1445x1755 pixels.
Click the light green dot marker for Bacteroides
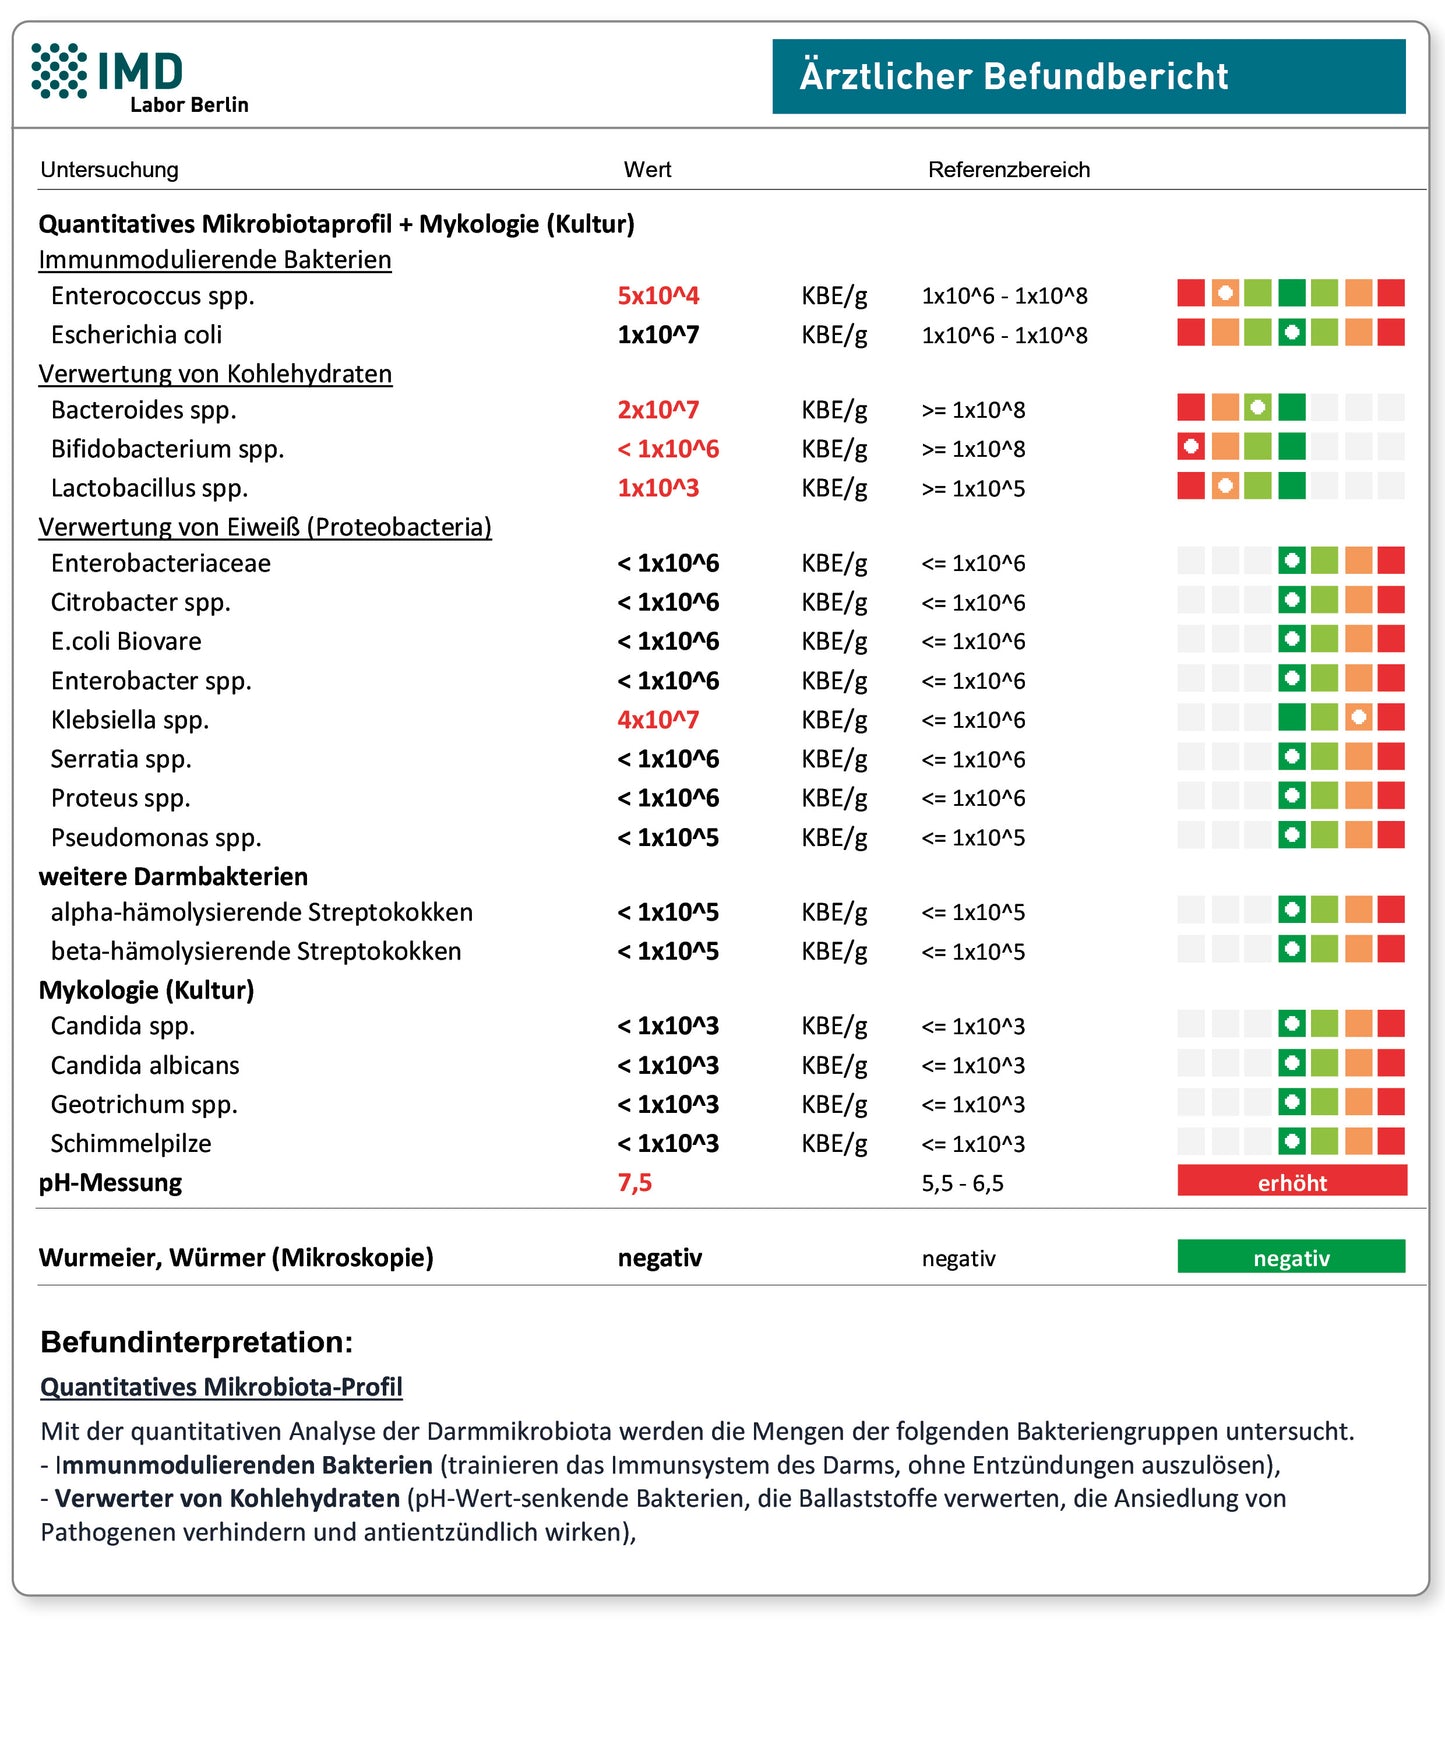1258,407
